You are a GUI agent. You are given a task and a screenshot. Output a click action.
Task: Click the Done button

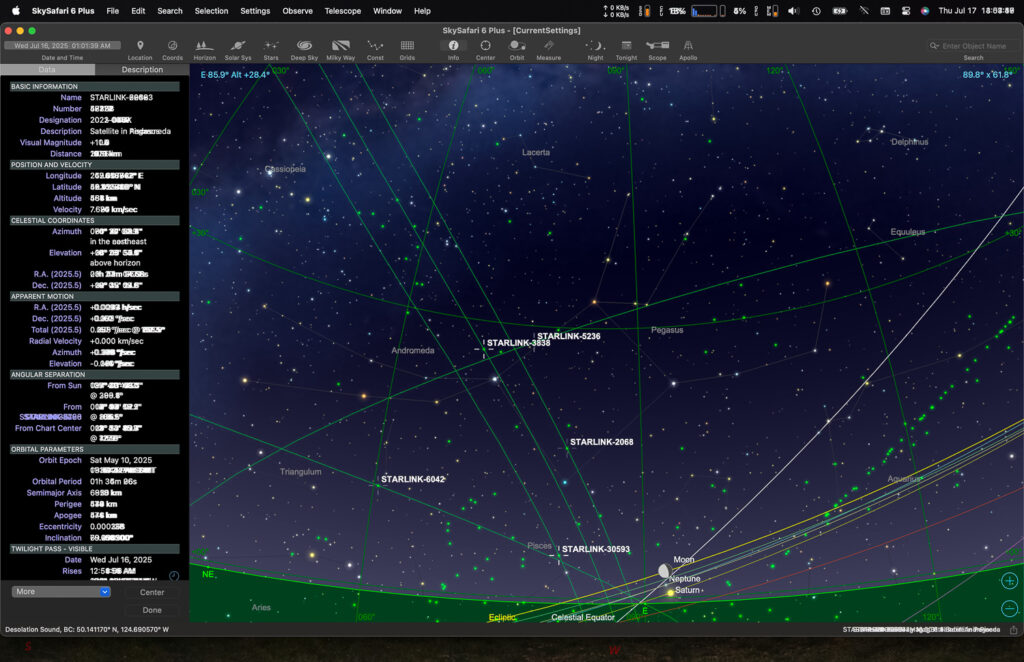click(151, 609)
